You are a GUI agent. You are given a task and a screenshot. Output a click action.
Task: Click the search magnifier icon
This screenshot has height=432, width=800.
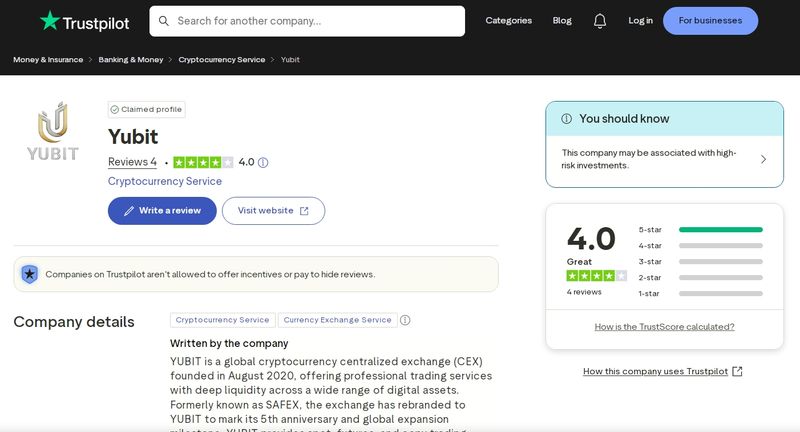[164, 21]
